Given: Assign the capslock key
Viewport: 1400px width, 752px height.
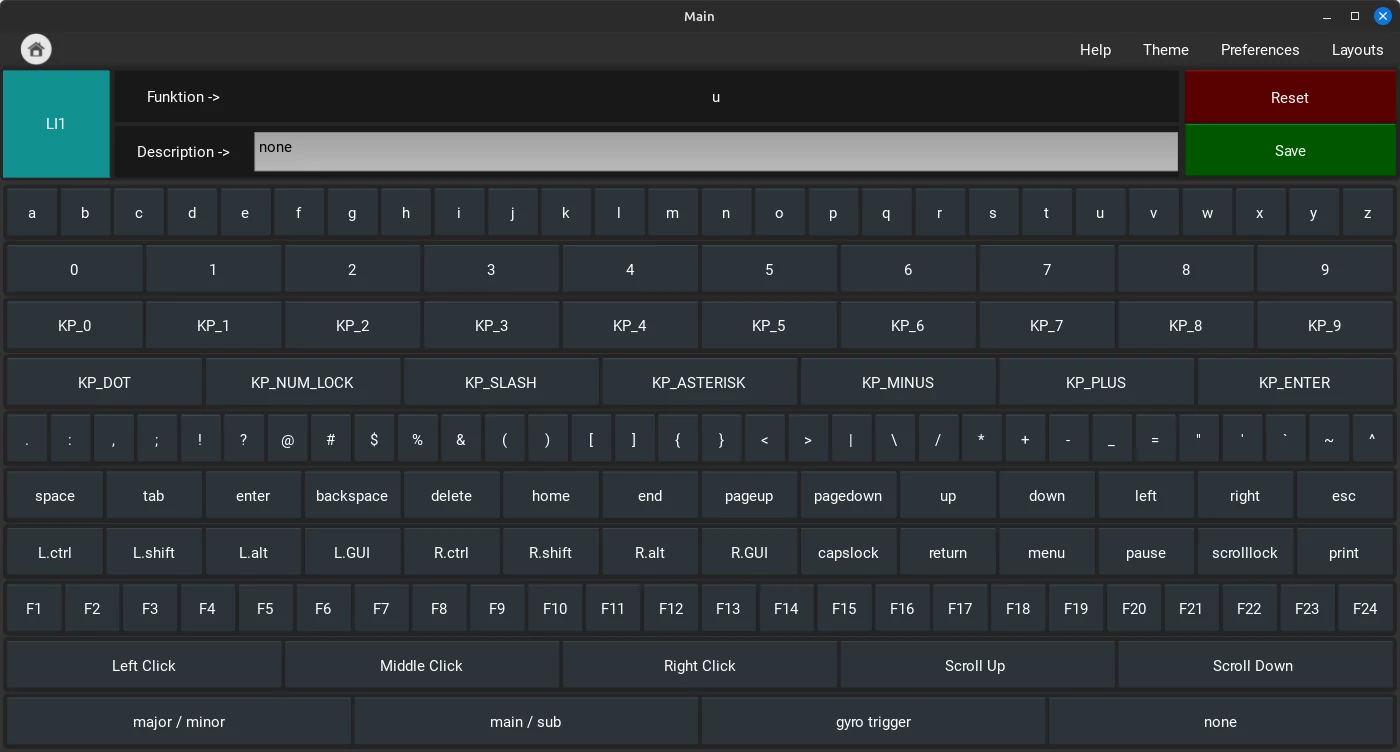Looking at the screenshot, I should coord(848,551).
